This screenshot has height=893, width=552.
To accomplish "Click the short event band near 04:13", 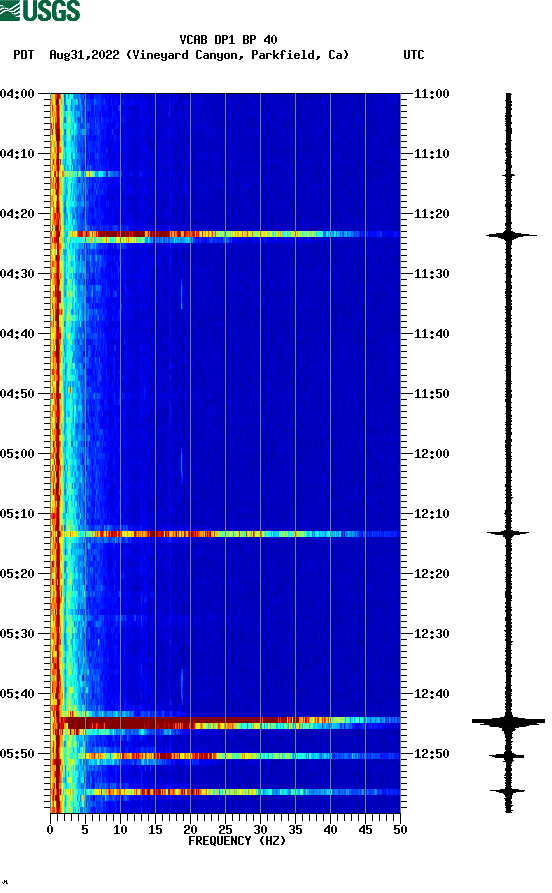I will pyautogui.click(x=90, y=174).
